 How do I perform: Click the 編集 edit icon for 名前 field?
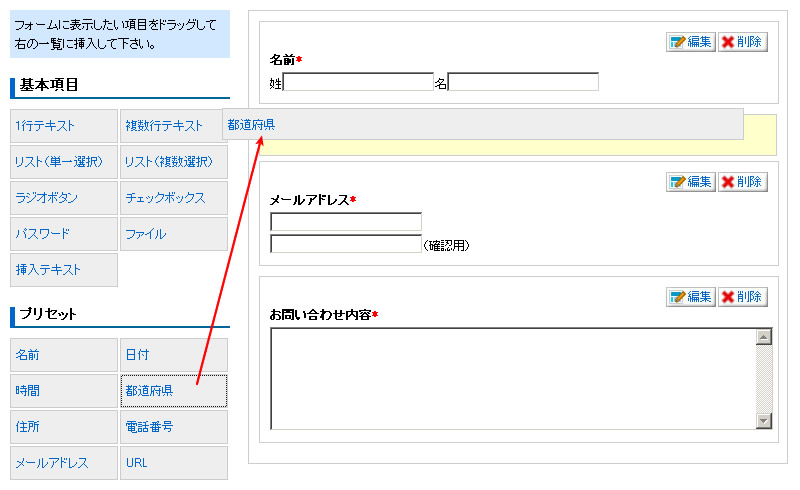pos(690,42)
